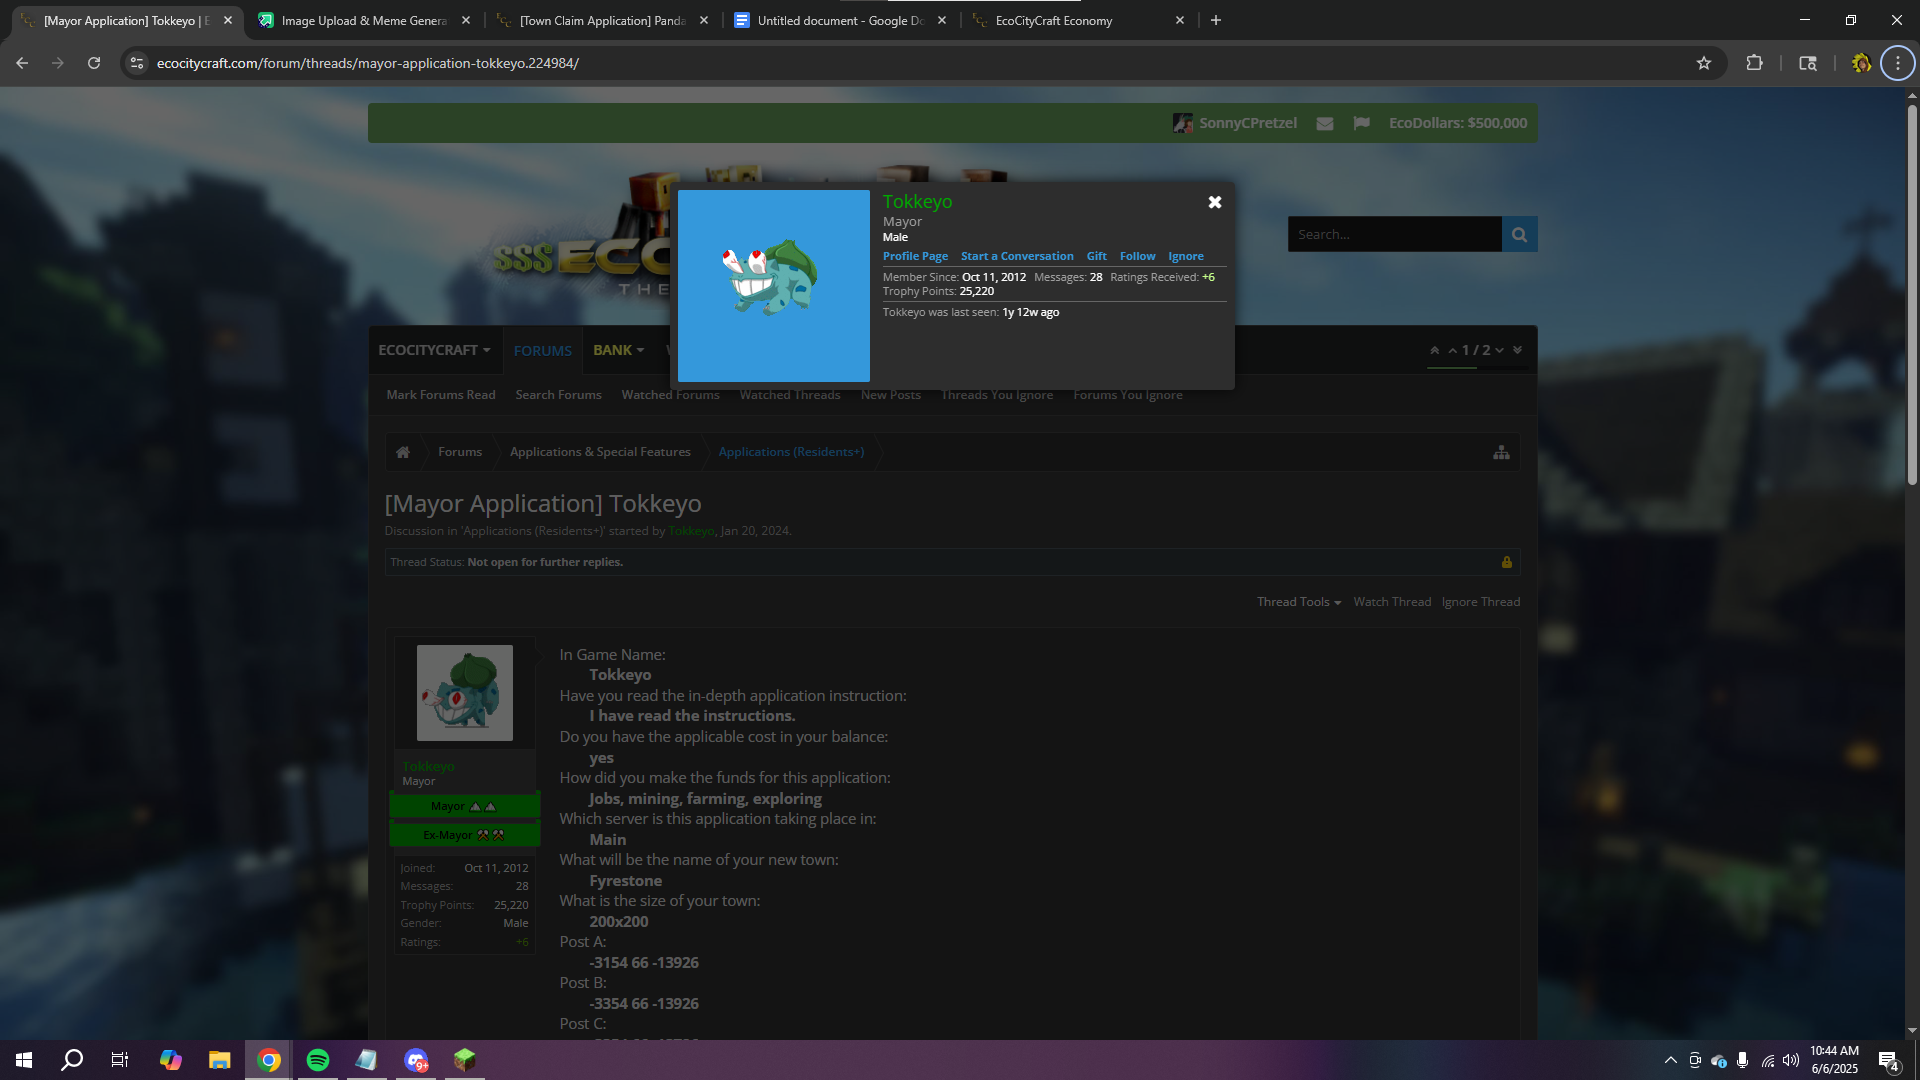The image size is (1920, 1080).
Task: Click the Tokkeyo username in member card
Action: tap(917, 201)
